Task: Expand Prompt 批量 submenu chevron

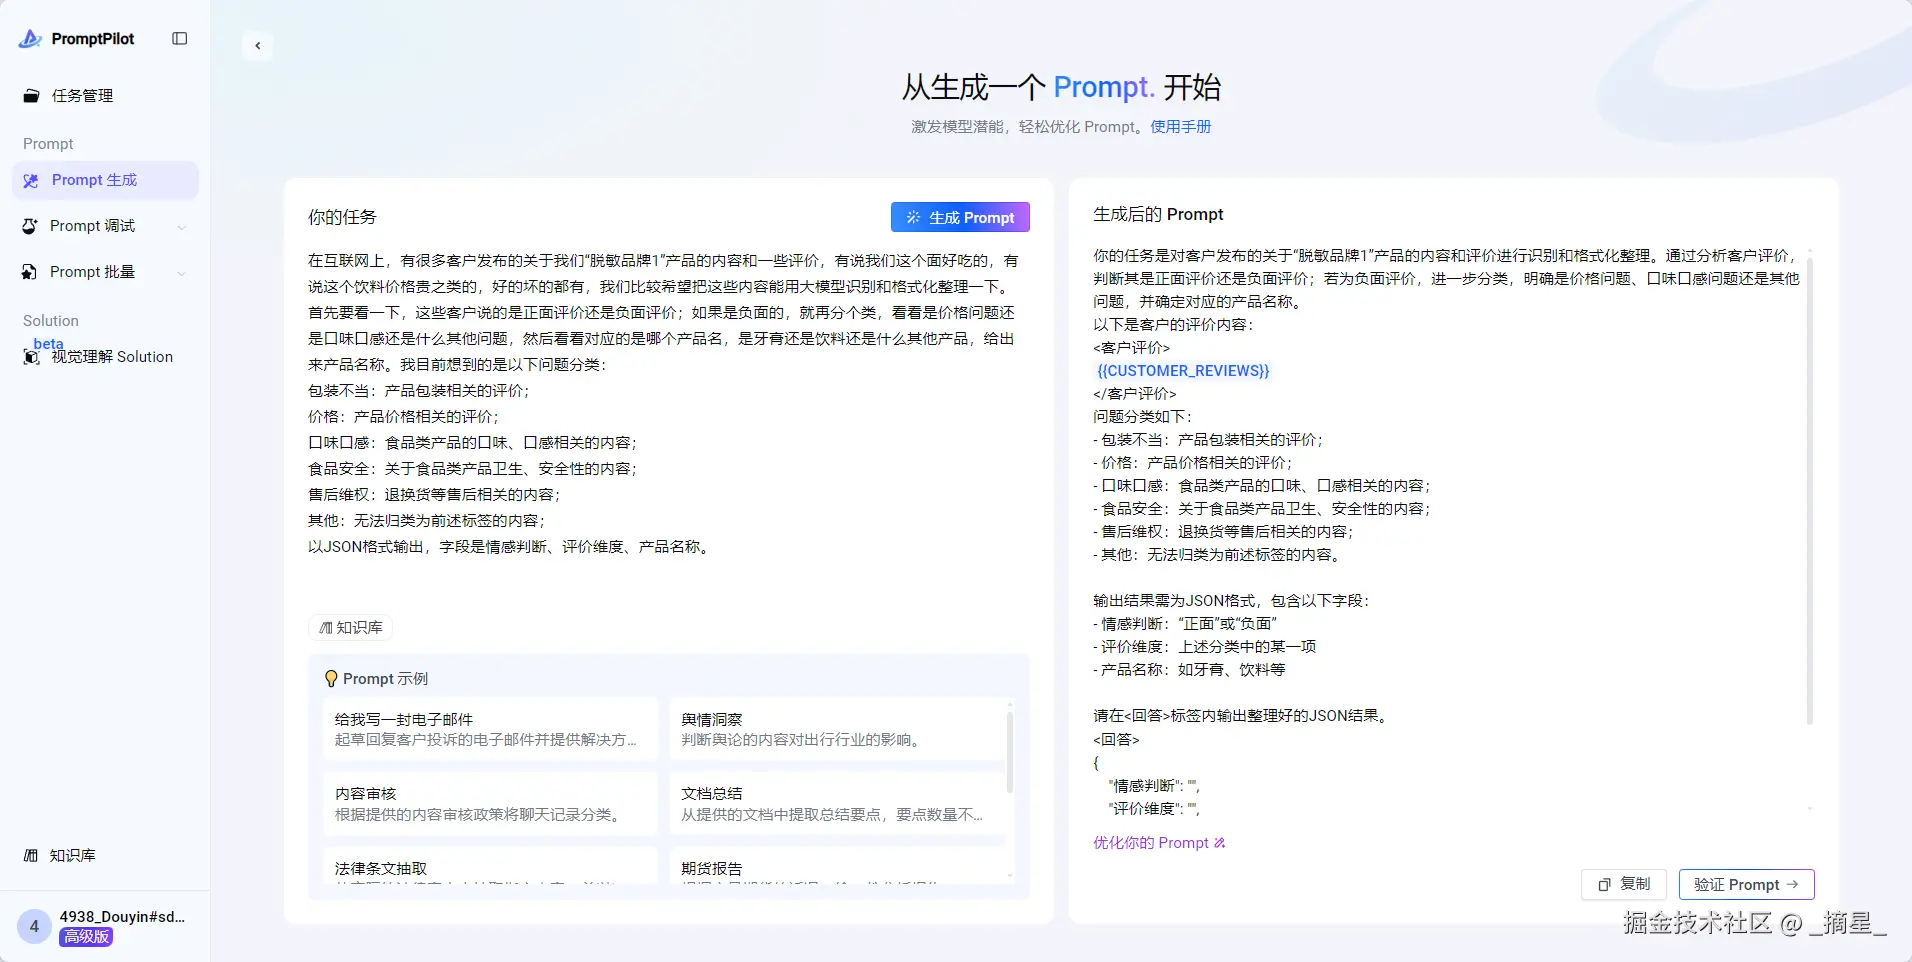Action: pos(182,273)
